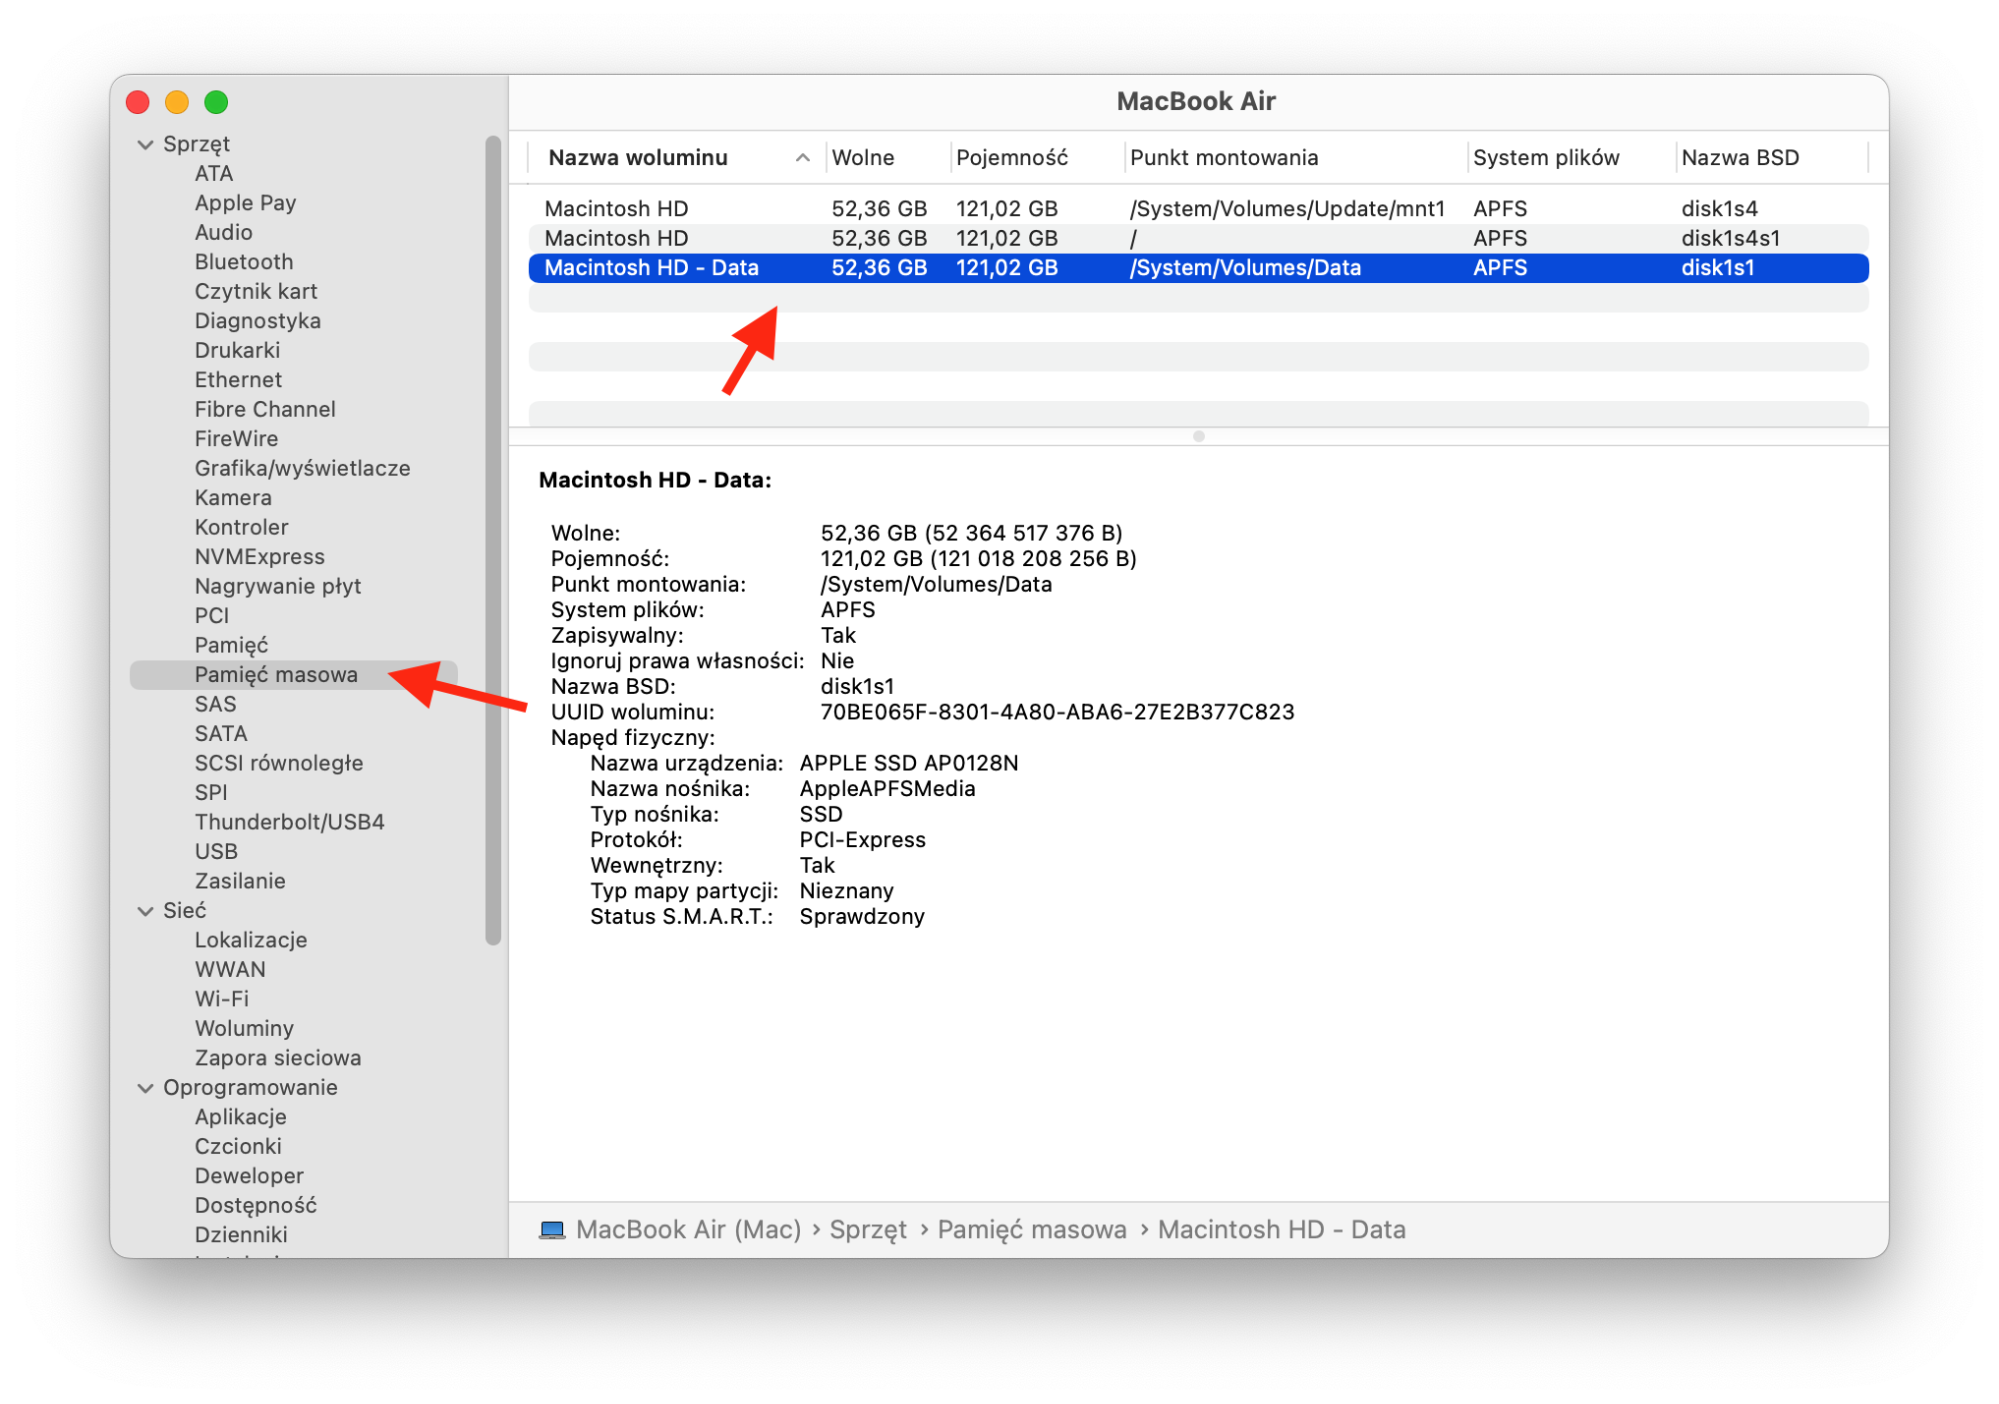Open SATA sidebar item
The width and height of the screenshot is (1999, 1404).
pyautogui.click(x=221, y=734)
